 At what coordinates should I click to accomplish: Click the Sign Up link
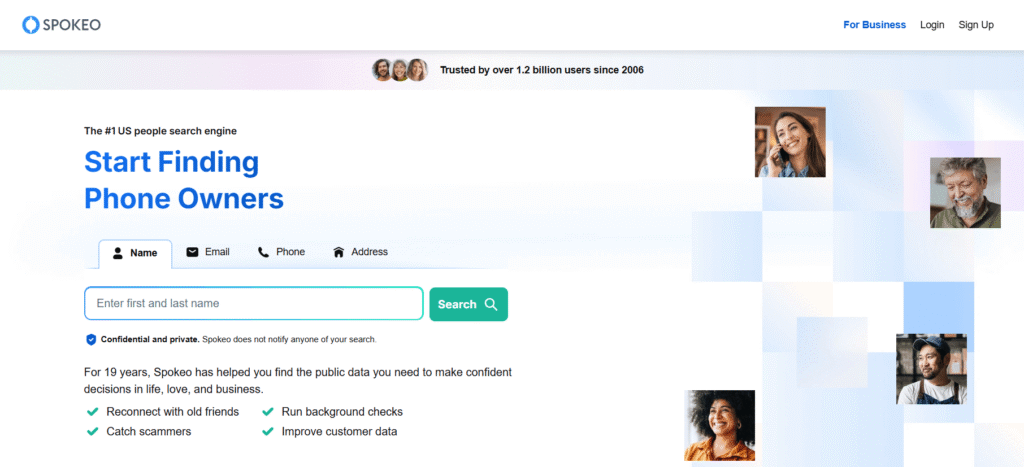pos(976,25)
